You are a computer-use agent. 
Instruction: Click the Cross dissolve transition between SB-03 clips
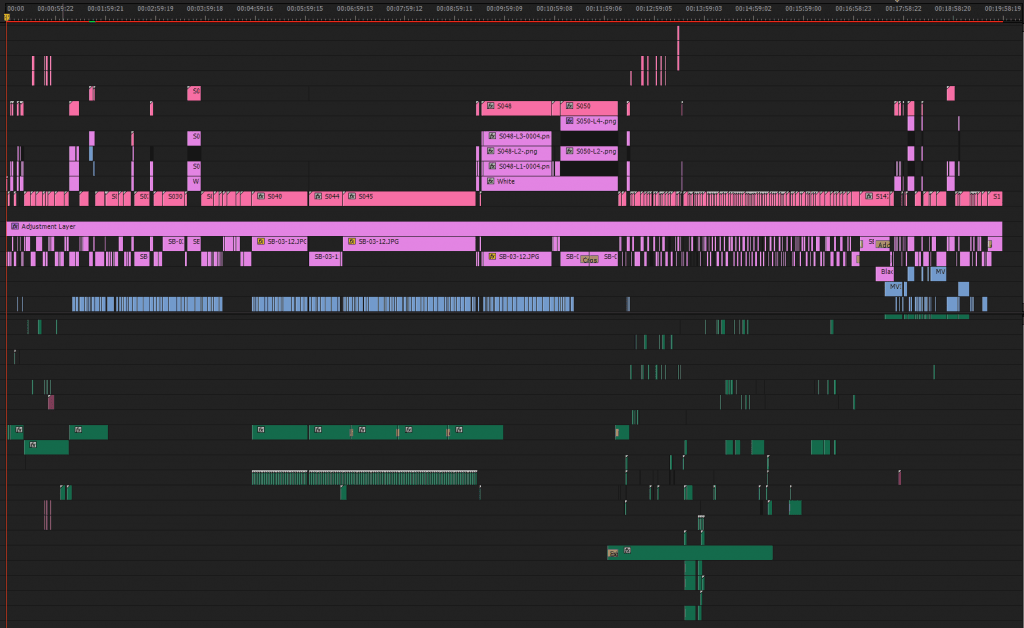point(590,259)
